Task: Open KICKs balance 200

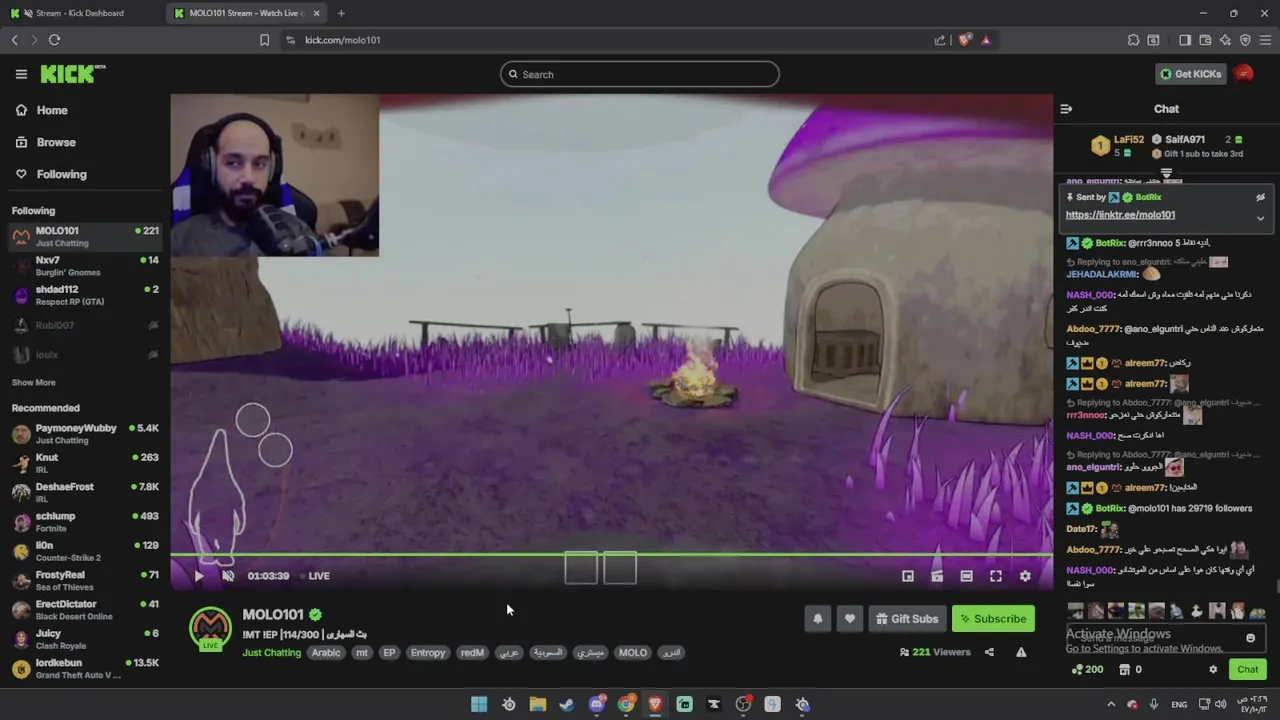Action: [1087, 670]
